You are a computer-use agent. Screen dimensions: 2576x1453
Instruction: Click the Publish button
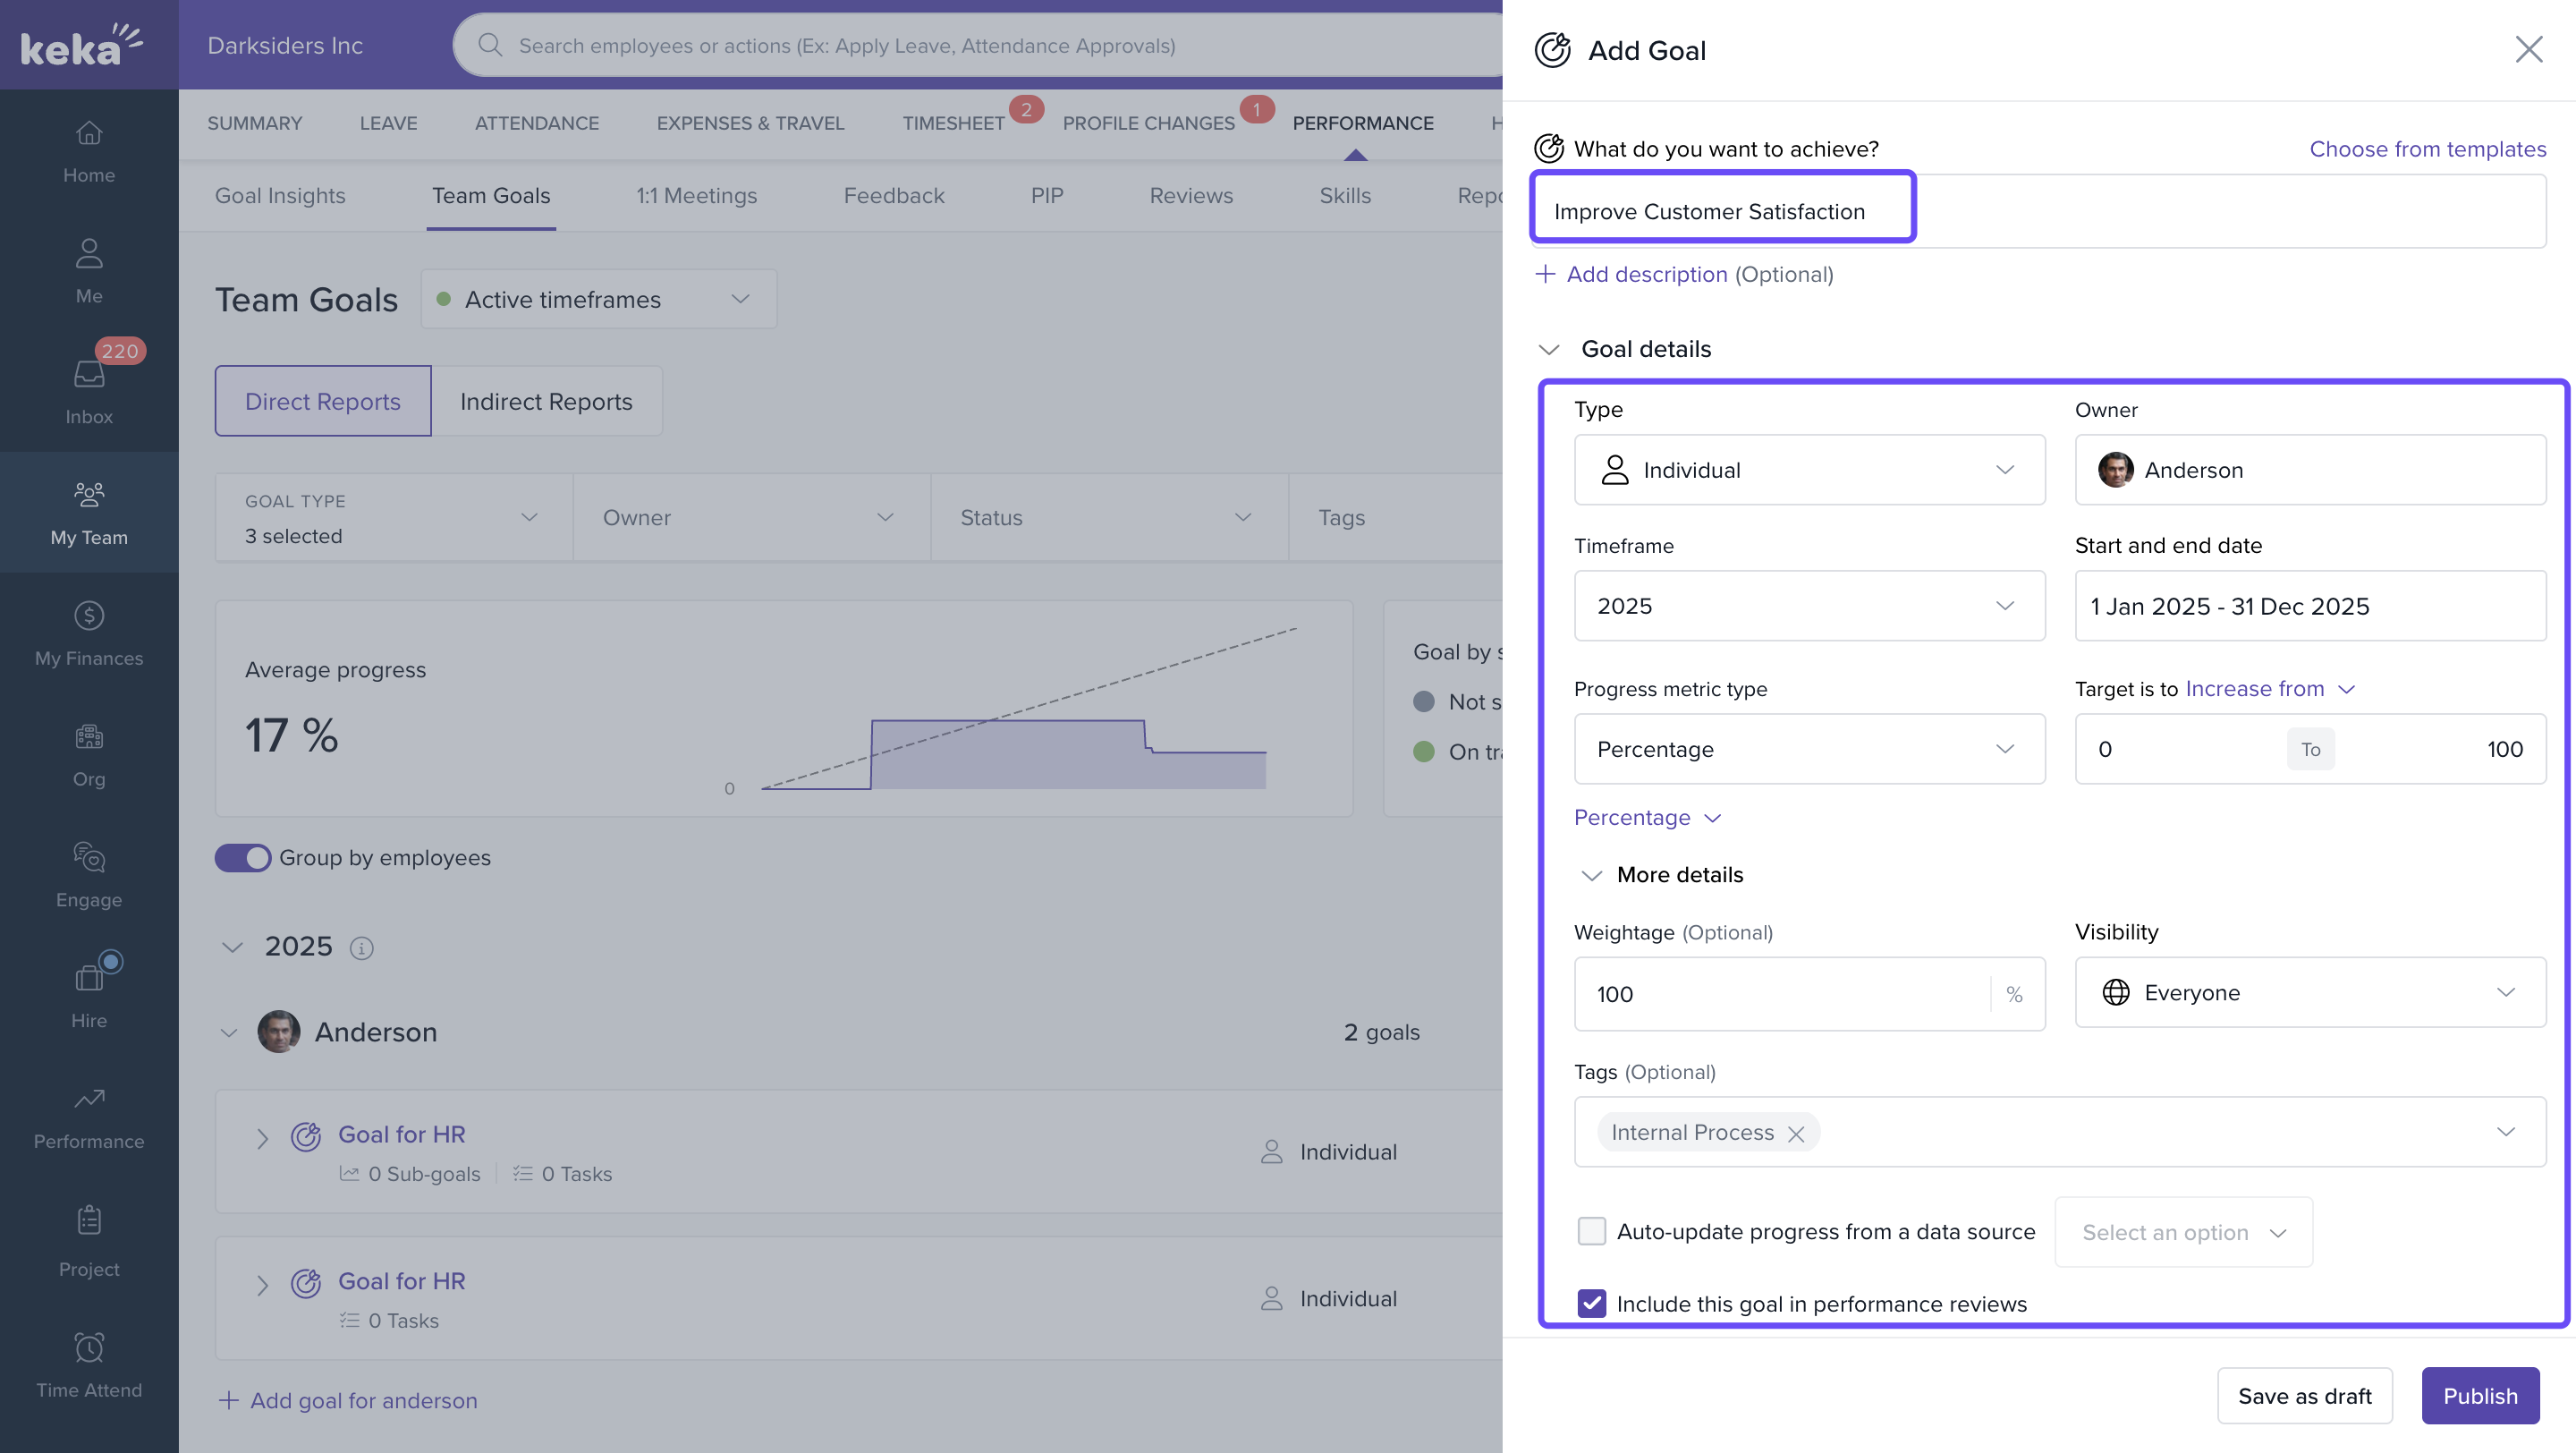click(x=2479, y=1395)
